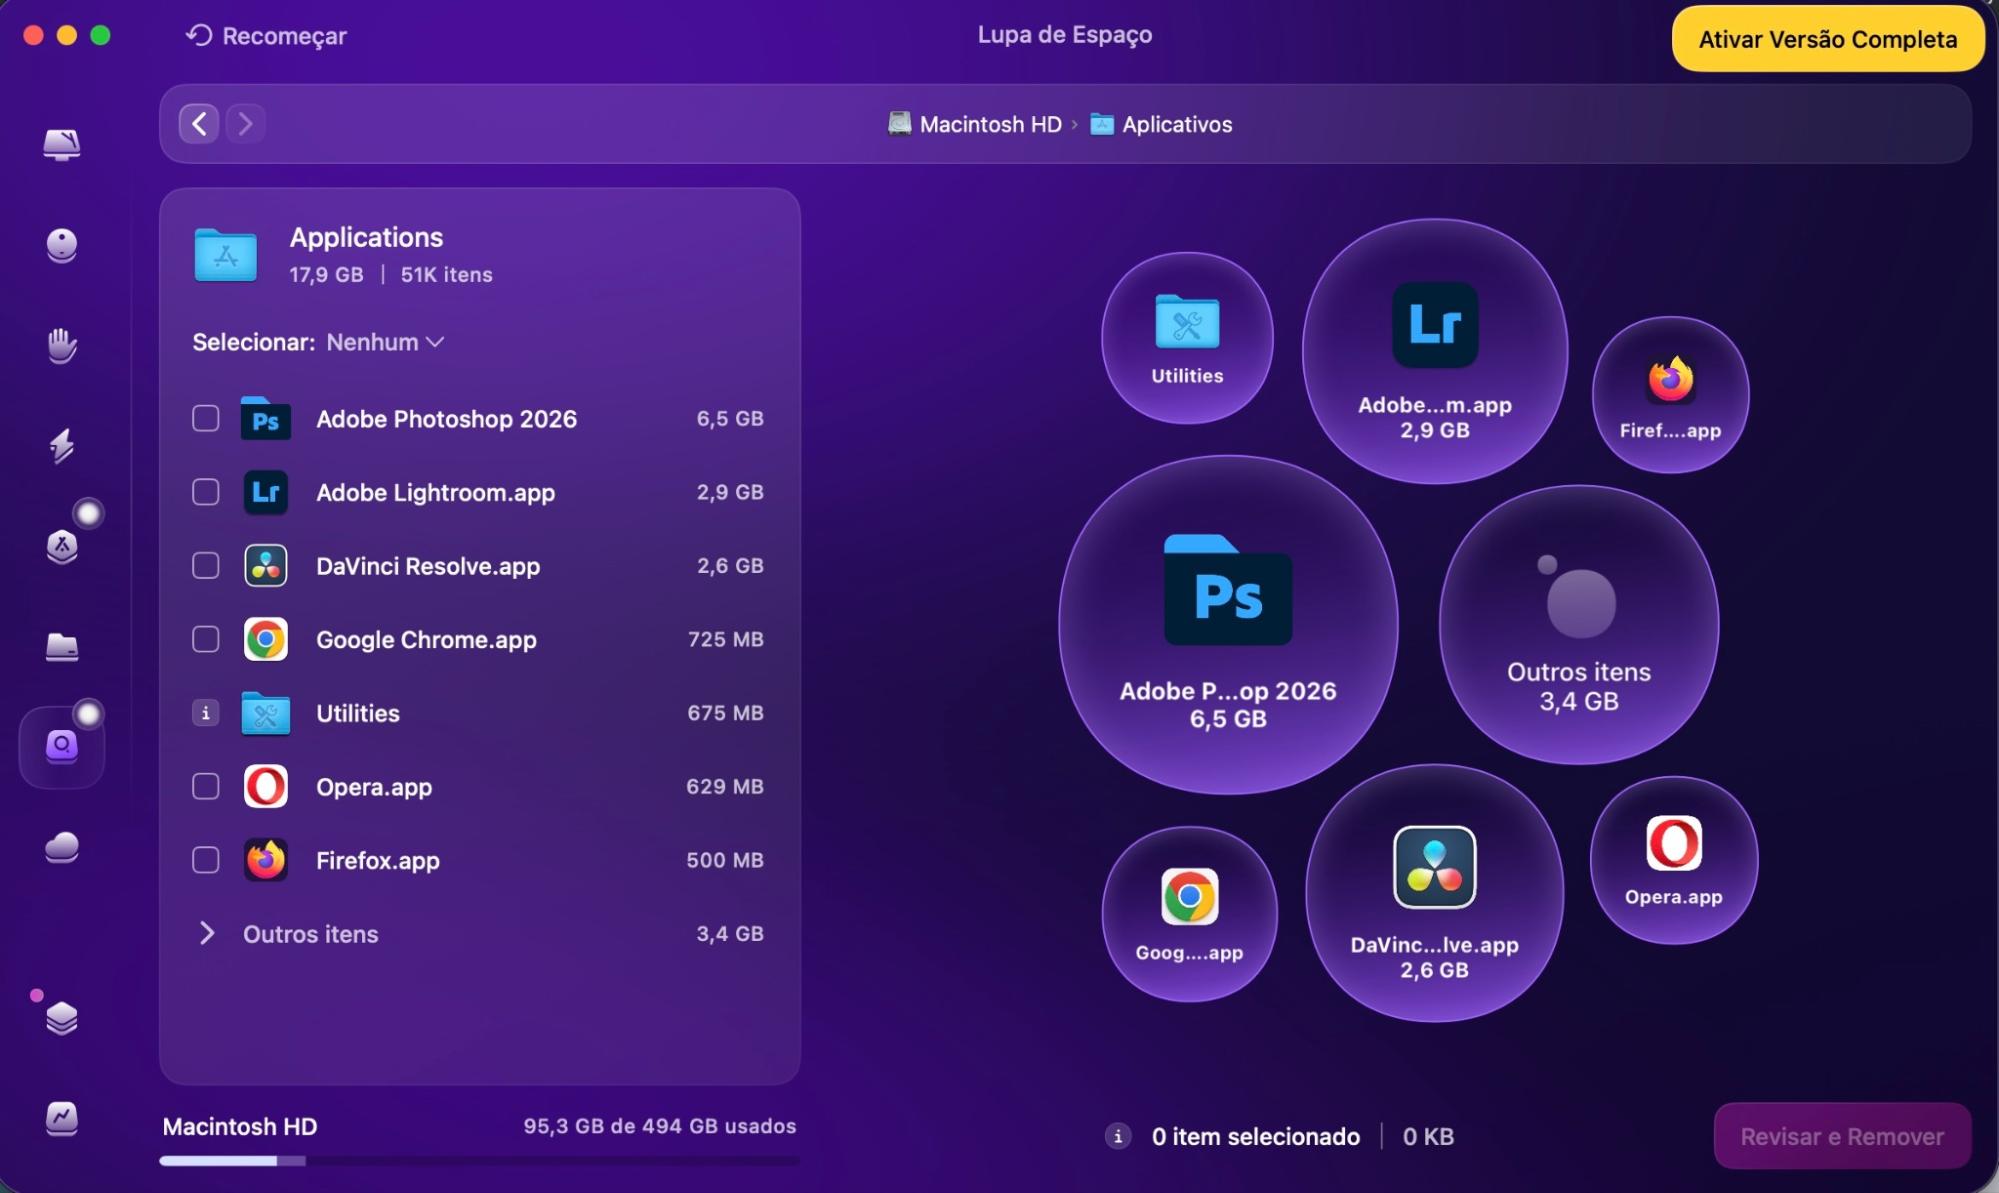Click Recomeçar to restart the scan
Screen dimensions: 1999x1193
pos(266,36)
